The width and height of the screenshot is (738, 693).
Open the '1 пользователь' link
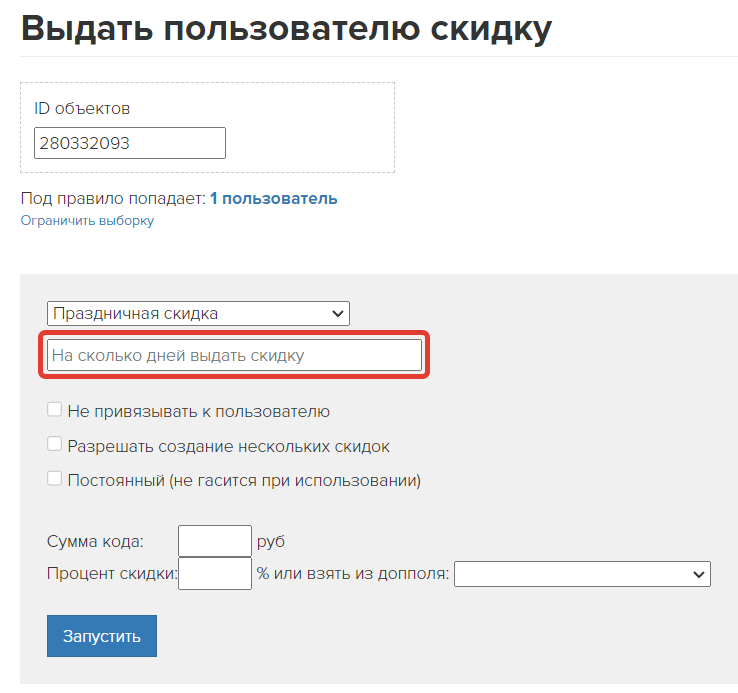pos(273,199)
